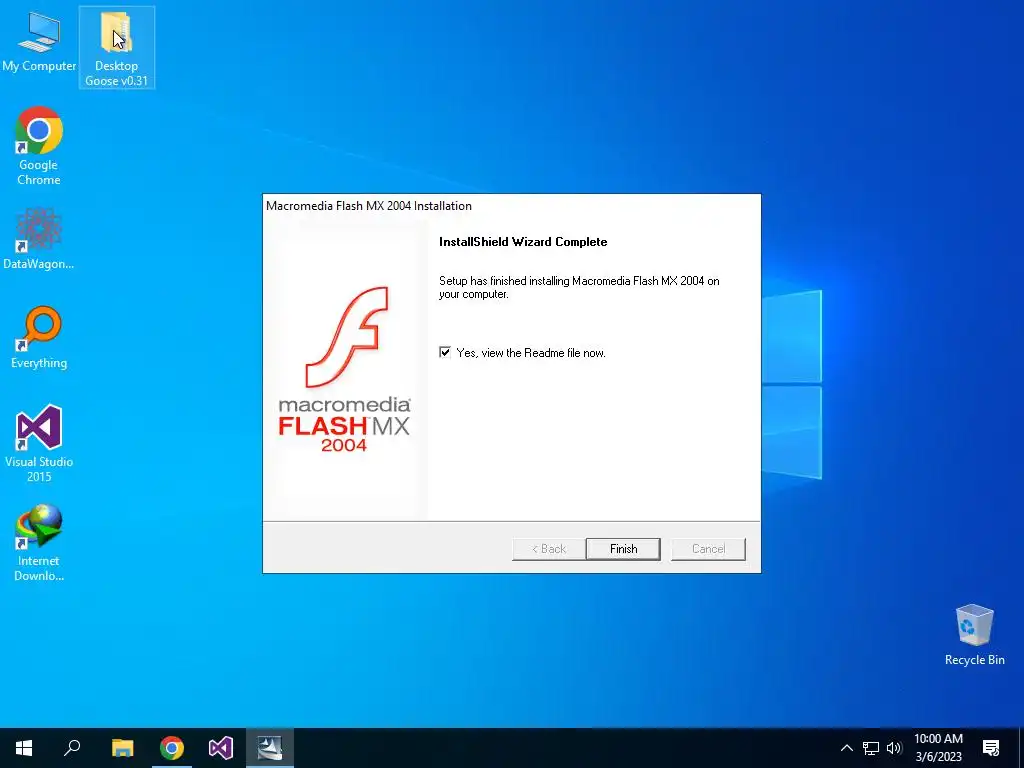Open taskbar search magnifier

click(72, 748)
